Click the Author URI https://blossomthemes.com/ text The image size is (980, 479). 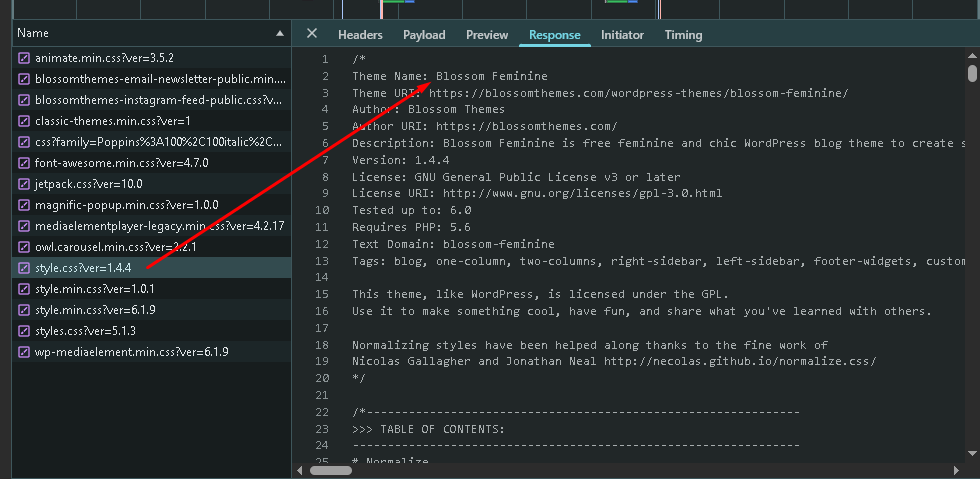[526, 126]
